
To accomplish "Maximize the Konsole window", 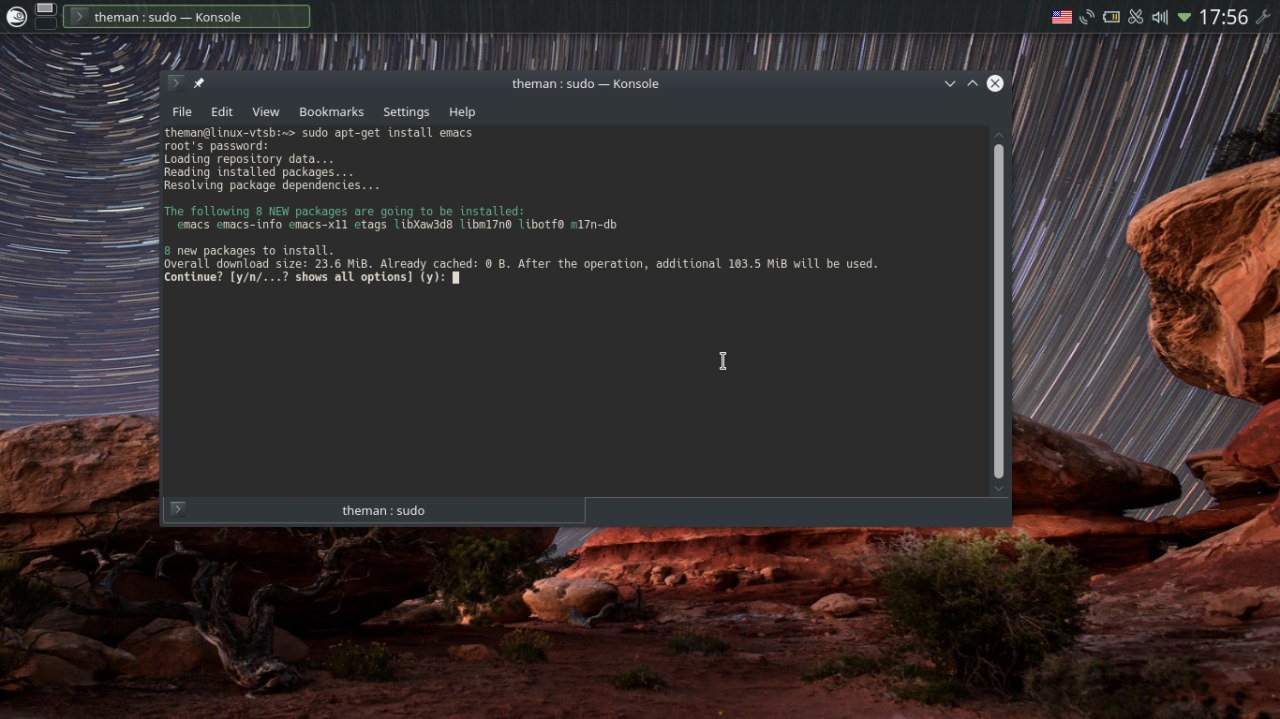I will (x=972, y=84).
